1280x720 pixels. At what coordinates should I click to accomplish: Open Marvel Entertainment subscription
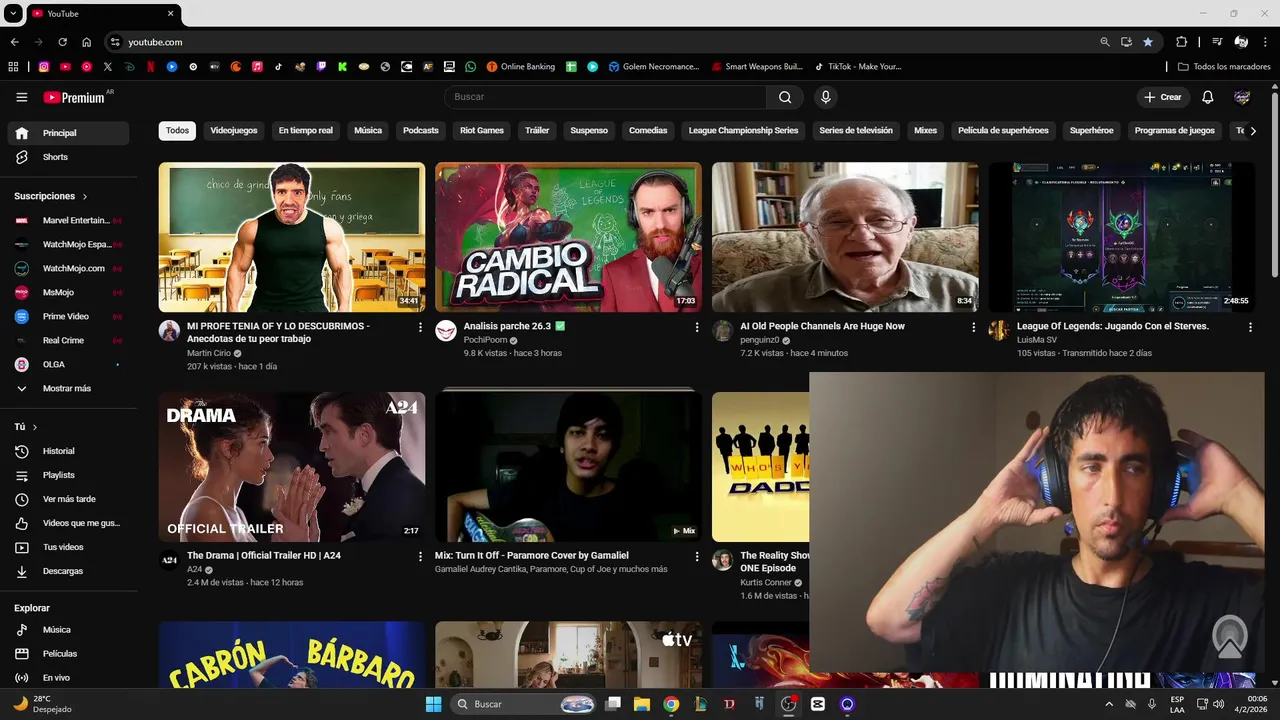68,220
